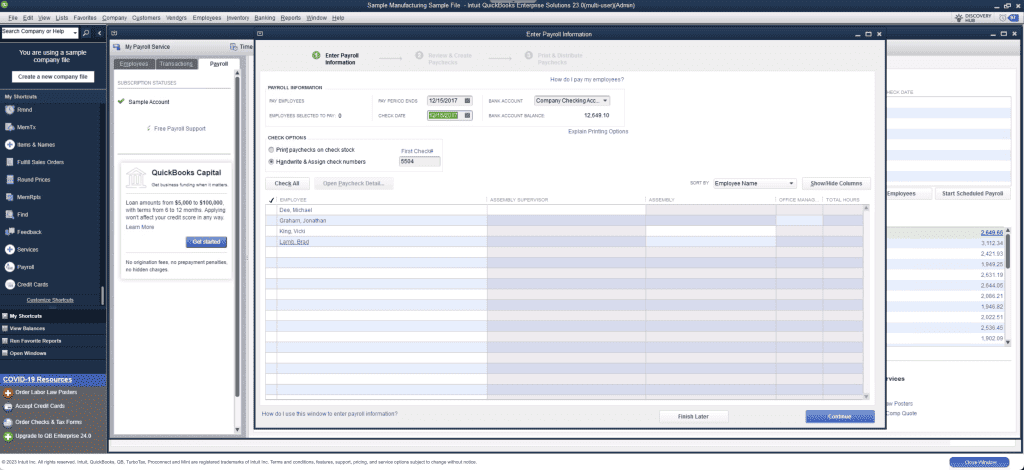Click Order Checks & Tax Forms icon
1024x470 pixels.
(x=8, y=422)
